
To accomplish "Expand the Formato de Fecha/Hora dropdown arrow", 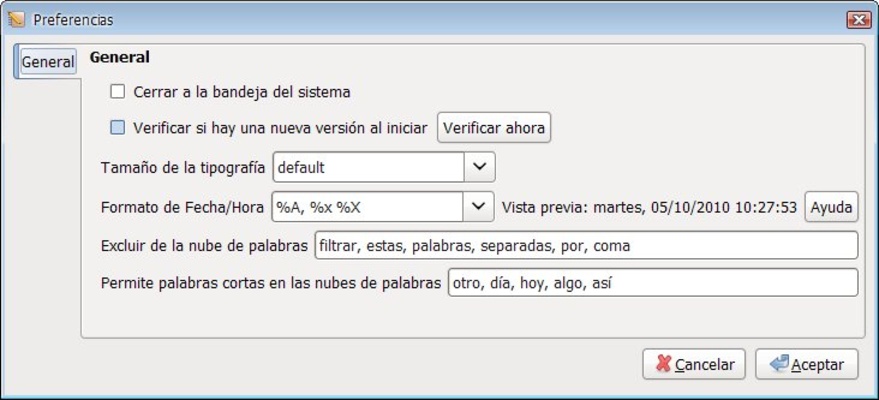I will coord(478,206).
